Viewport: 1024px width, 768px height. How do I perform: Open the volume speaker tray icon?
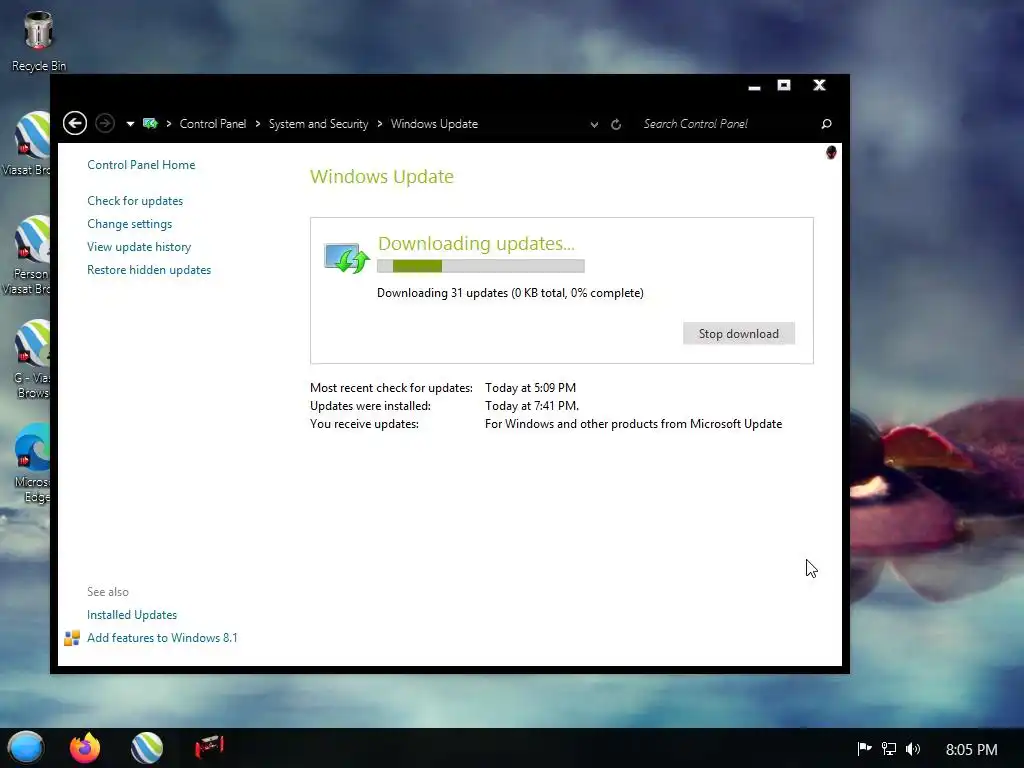pyautogui.click(x=913, y=748)
